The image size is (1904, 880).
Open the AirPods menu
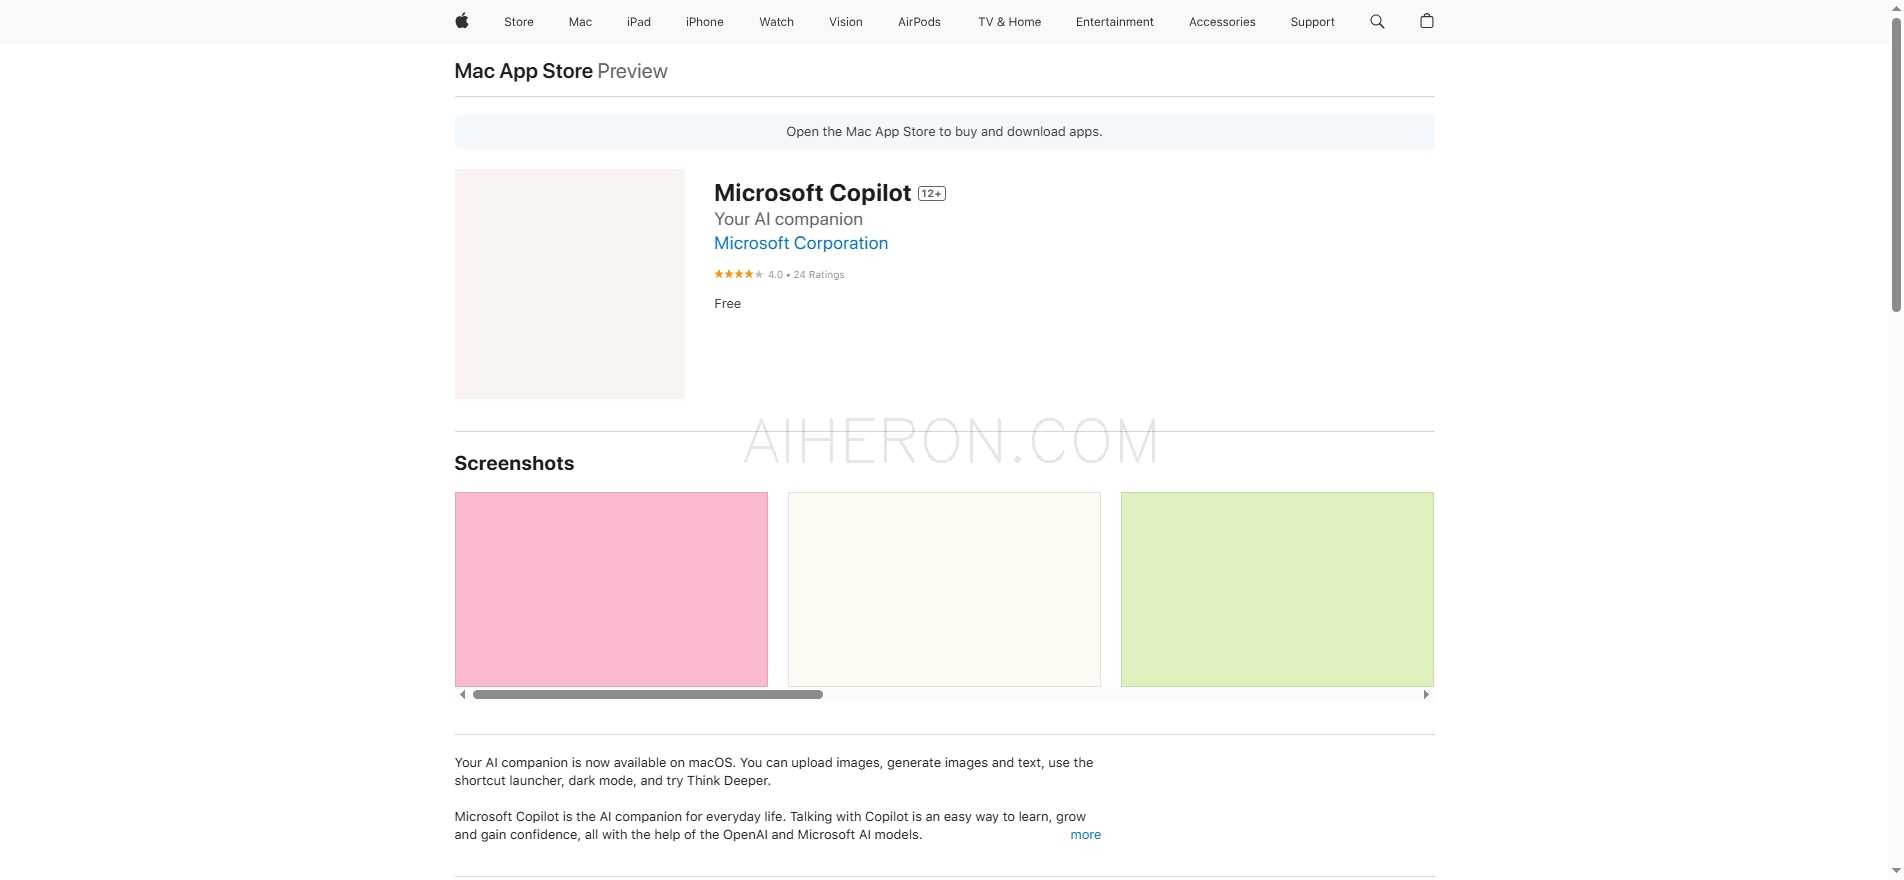(x=919, y=22)
